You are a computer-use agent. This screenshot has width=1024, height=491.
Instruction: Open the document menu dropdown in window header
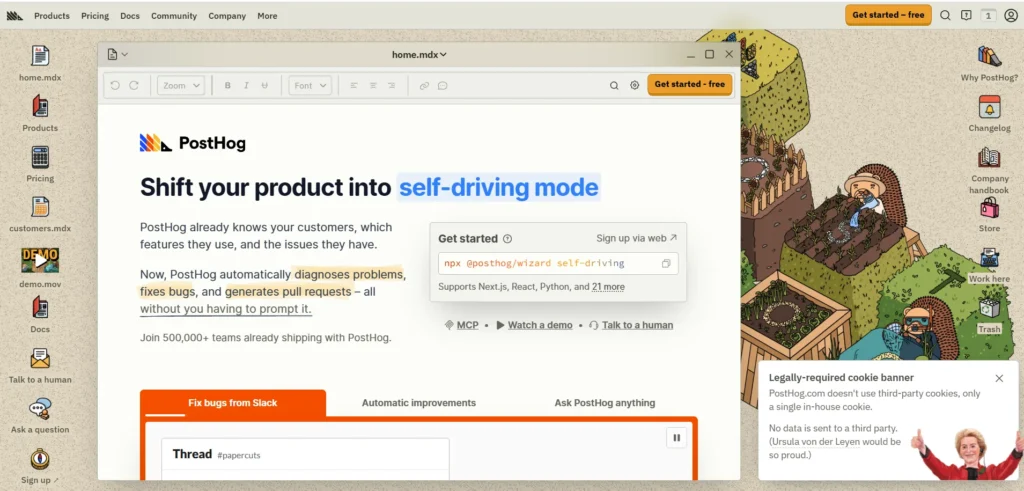pyautogui.click(x=118, y=55)
